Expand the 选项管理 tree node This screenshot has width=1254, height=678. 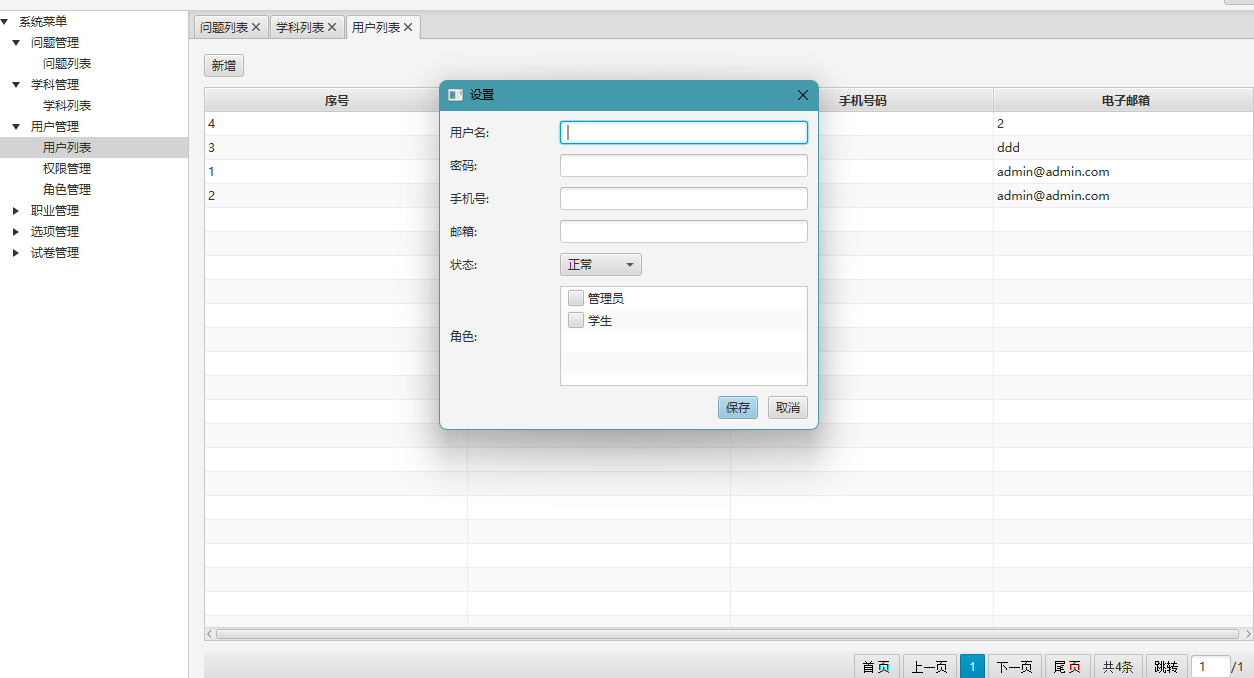point(16,232)
